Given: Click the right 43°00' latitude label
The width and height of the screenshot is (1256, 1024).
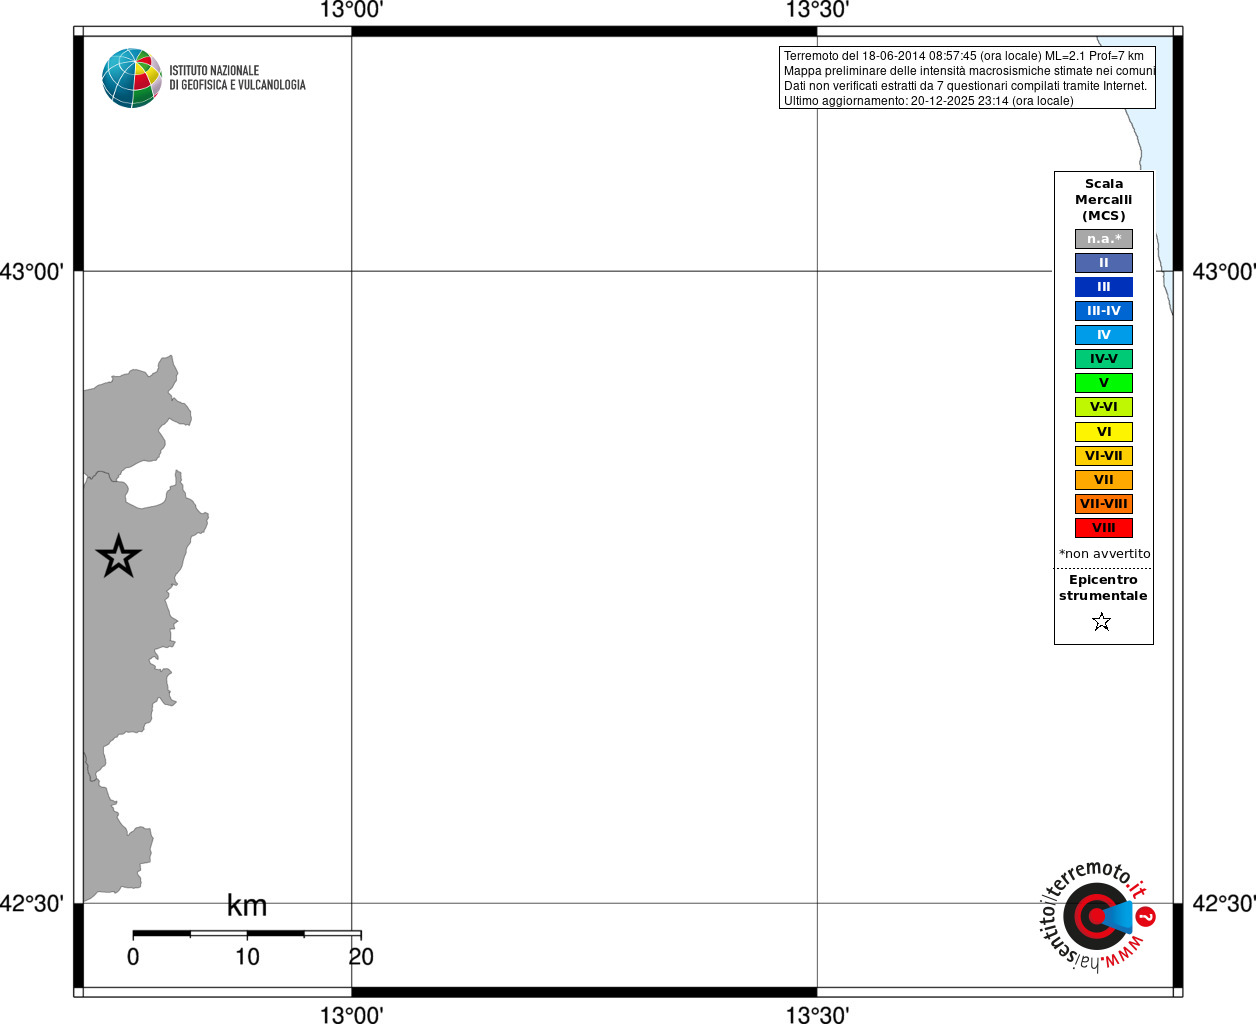Looking at the screenshot, I should click(1224, 272).
